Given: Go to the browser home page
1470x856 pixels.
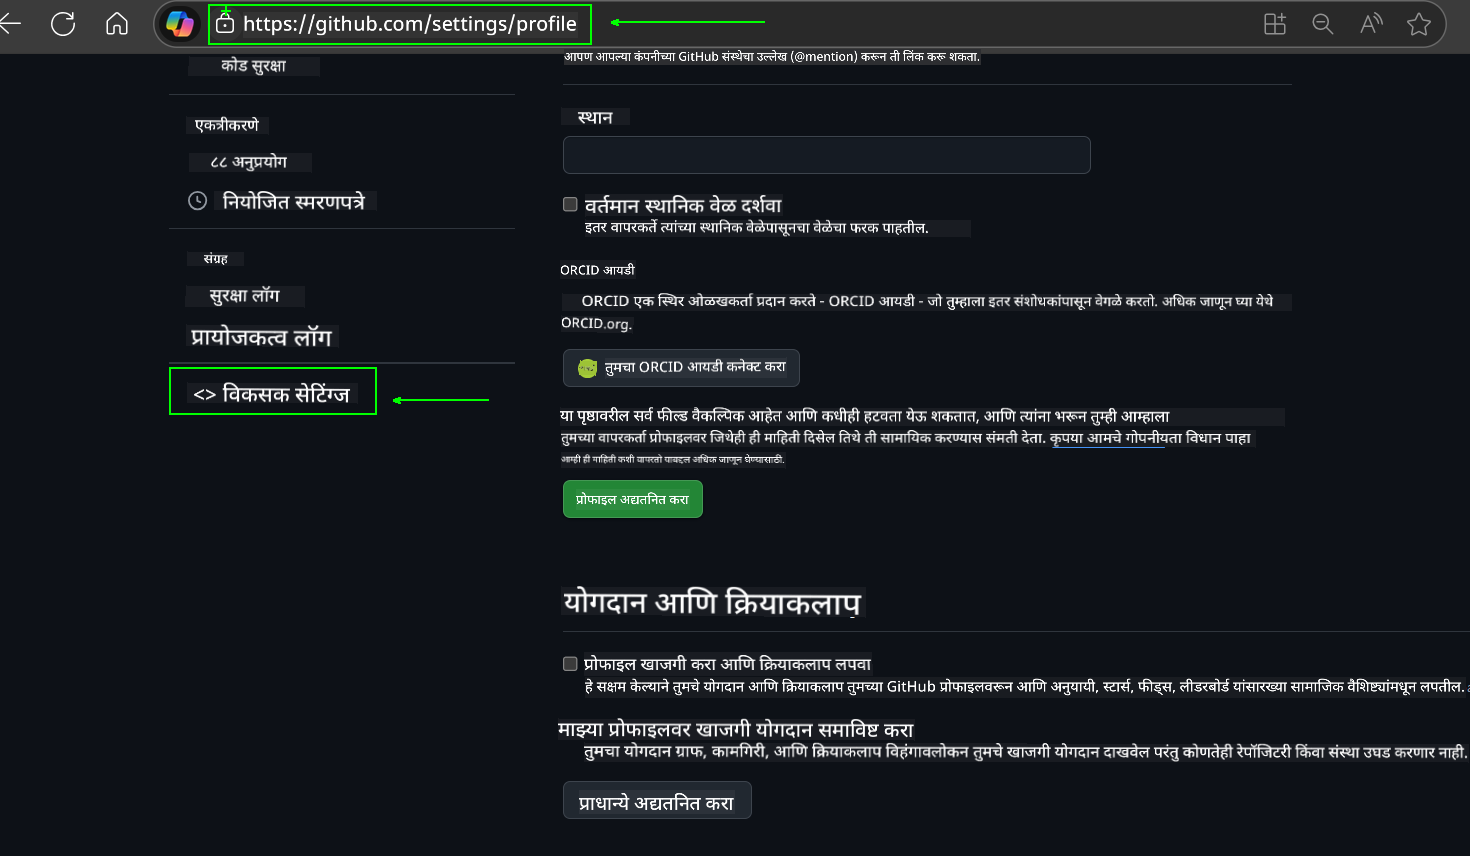Looking at the screenshot, I should [117, 24].
